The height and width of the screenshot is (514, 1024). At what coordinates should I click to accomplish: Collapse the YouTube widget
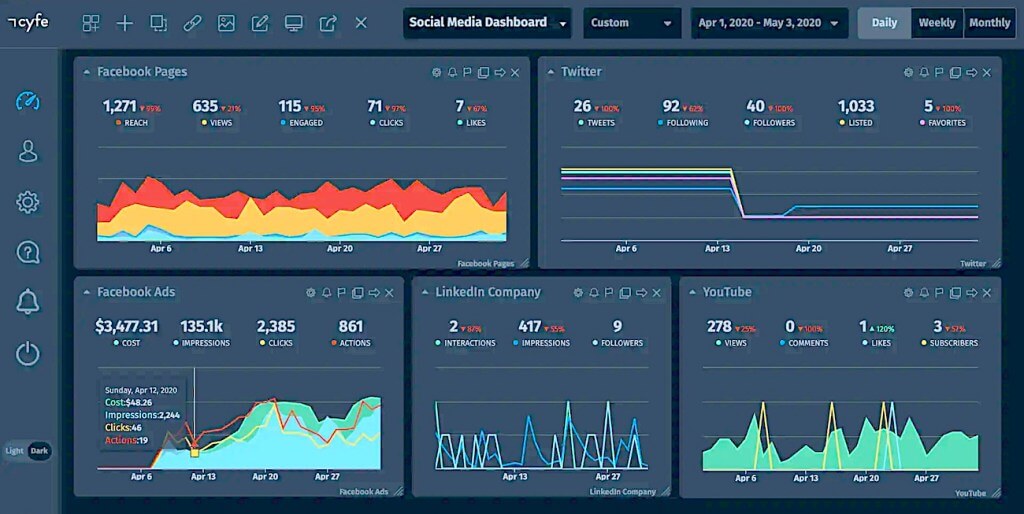(692, 293)
